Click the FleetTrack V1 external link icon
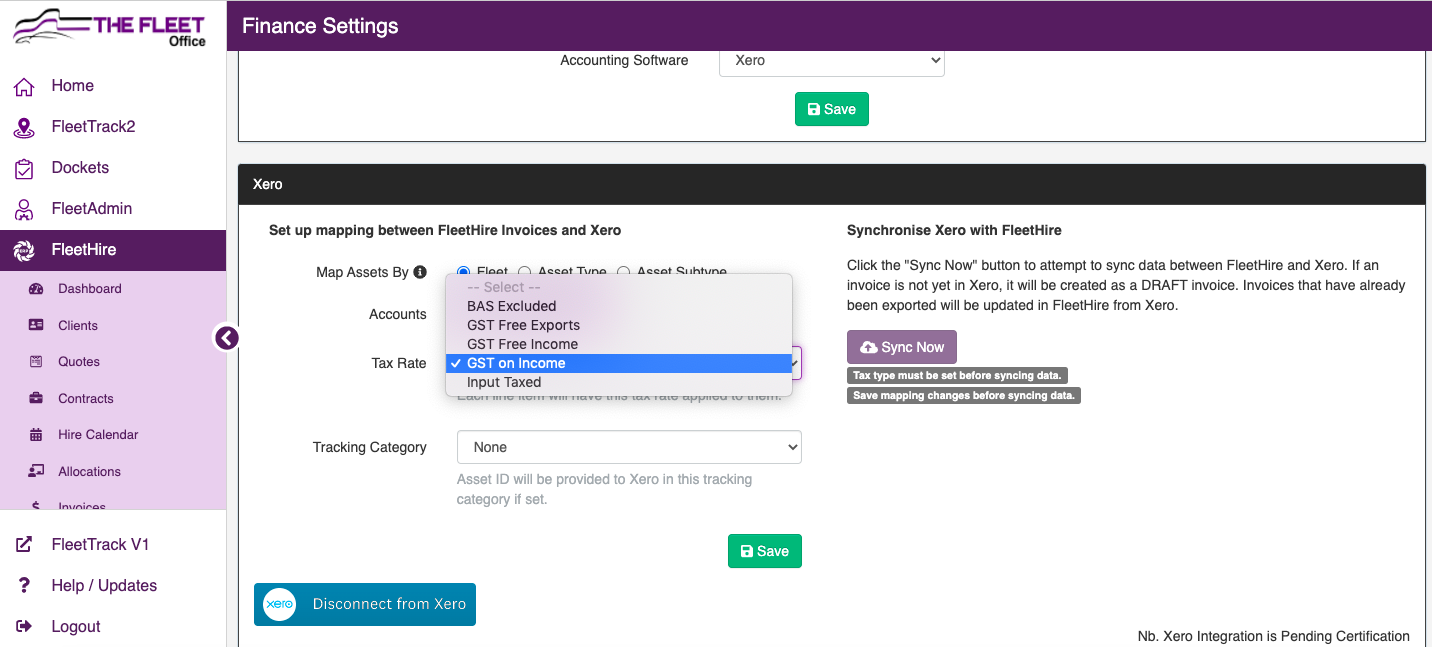 point(24,545)
